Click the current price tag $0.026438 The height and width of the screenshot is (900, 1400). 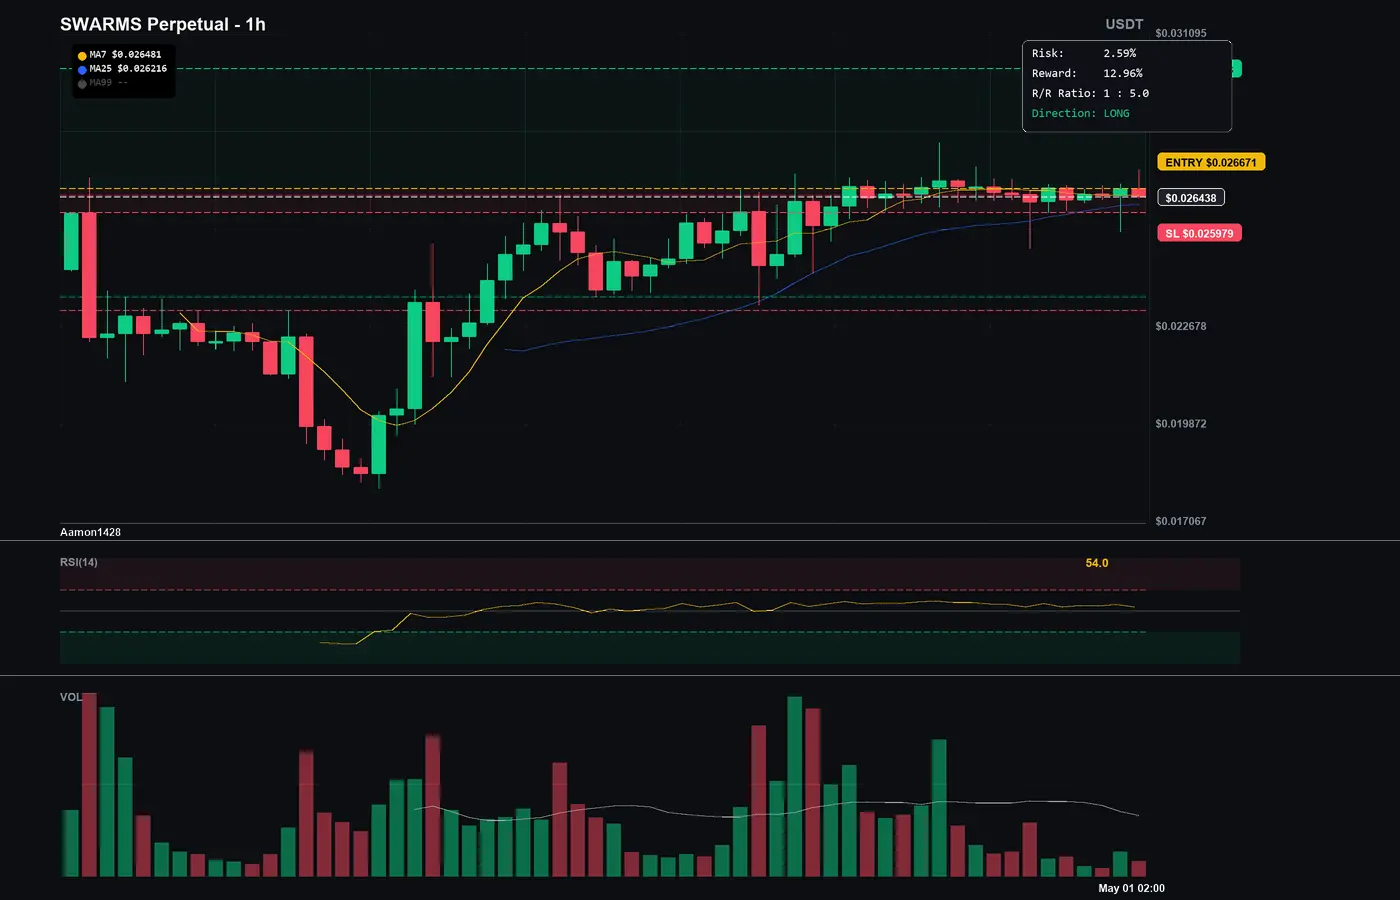(x=1191, y=198)
